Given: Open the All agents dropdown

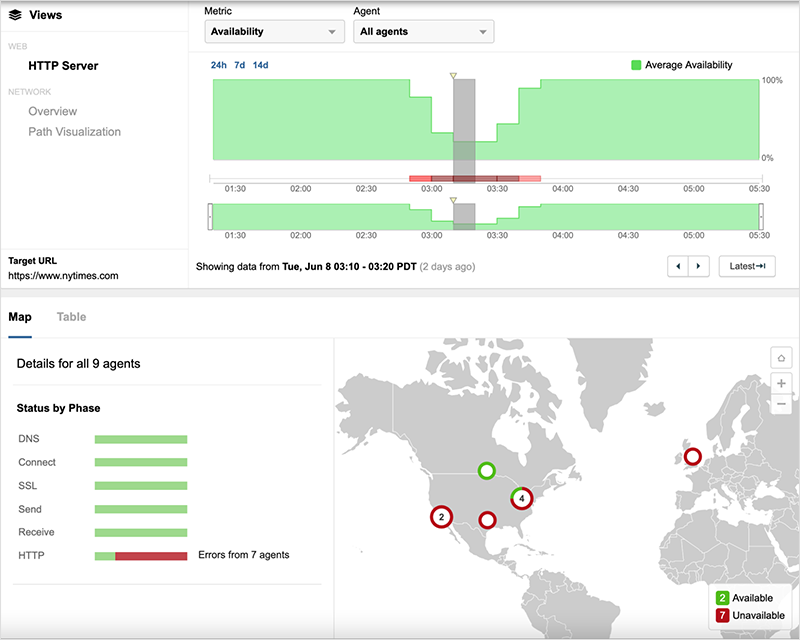Looking at the screenshot, I should coord(424,32).
